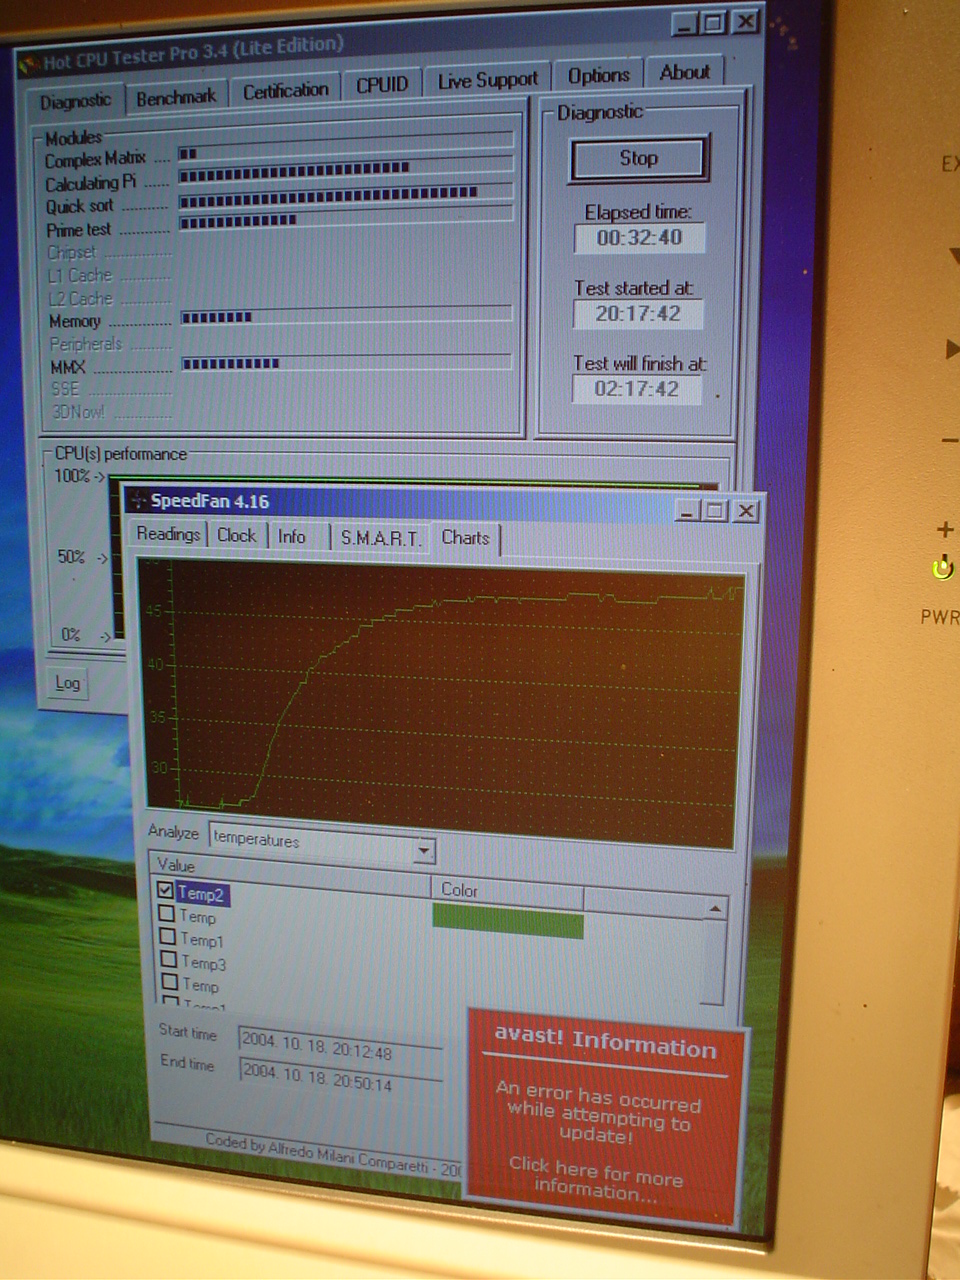
Task: Show the About tab
Action: pyautogui.click(x=685, y=72)
